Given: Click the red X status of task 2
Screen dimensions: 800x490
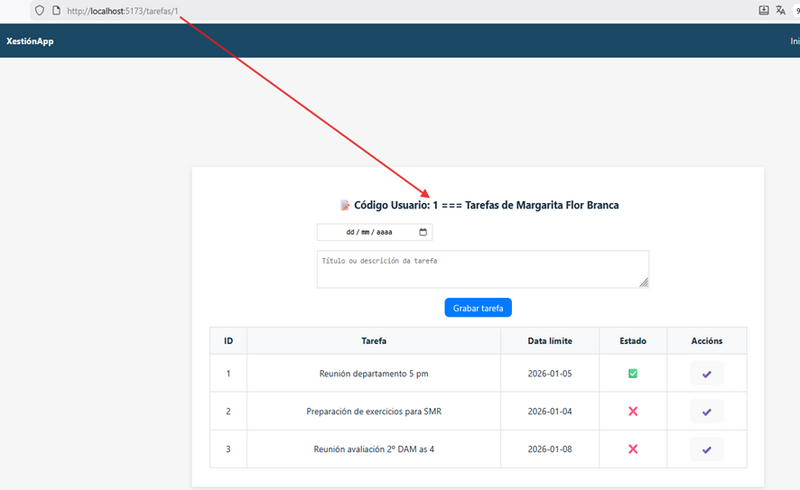Looking at the screenshot, I should 633,411.
